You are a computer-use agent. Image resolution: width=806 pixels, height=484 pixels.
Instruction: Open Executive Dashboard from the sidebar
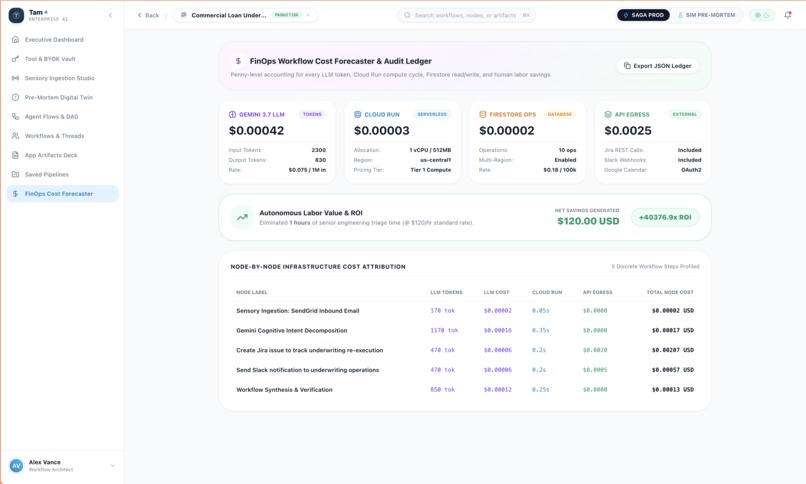tap(62, 40)
